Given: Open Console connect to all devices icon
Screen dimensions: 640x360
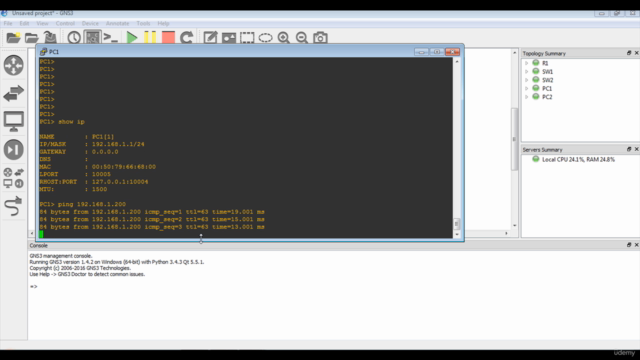Looking at the screenshot, I should click(x=110, y=38).
